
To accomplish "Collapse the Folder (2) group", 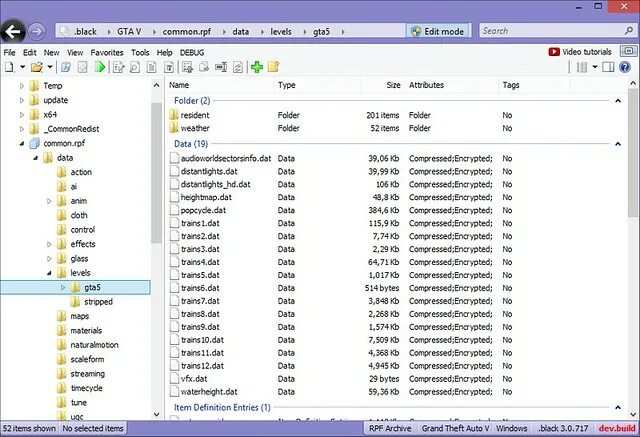I will tap(618, 100).
